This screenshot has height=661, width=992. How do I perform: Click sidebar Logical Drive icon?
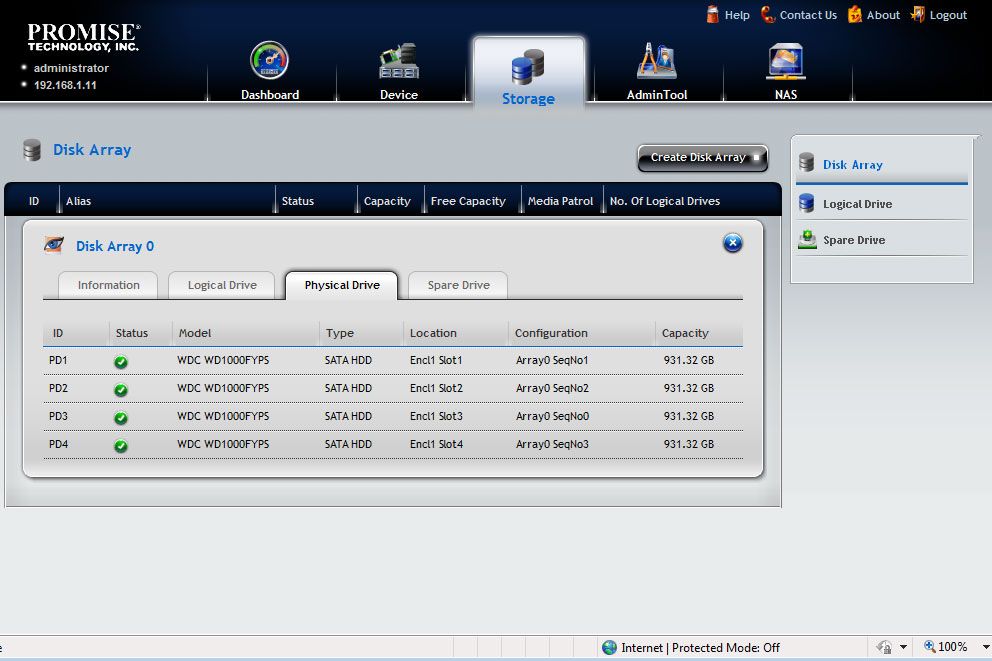806,203
